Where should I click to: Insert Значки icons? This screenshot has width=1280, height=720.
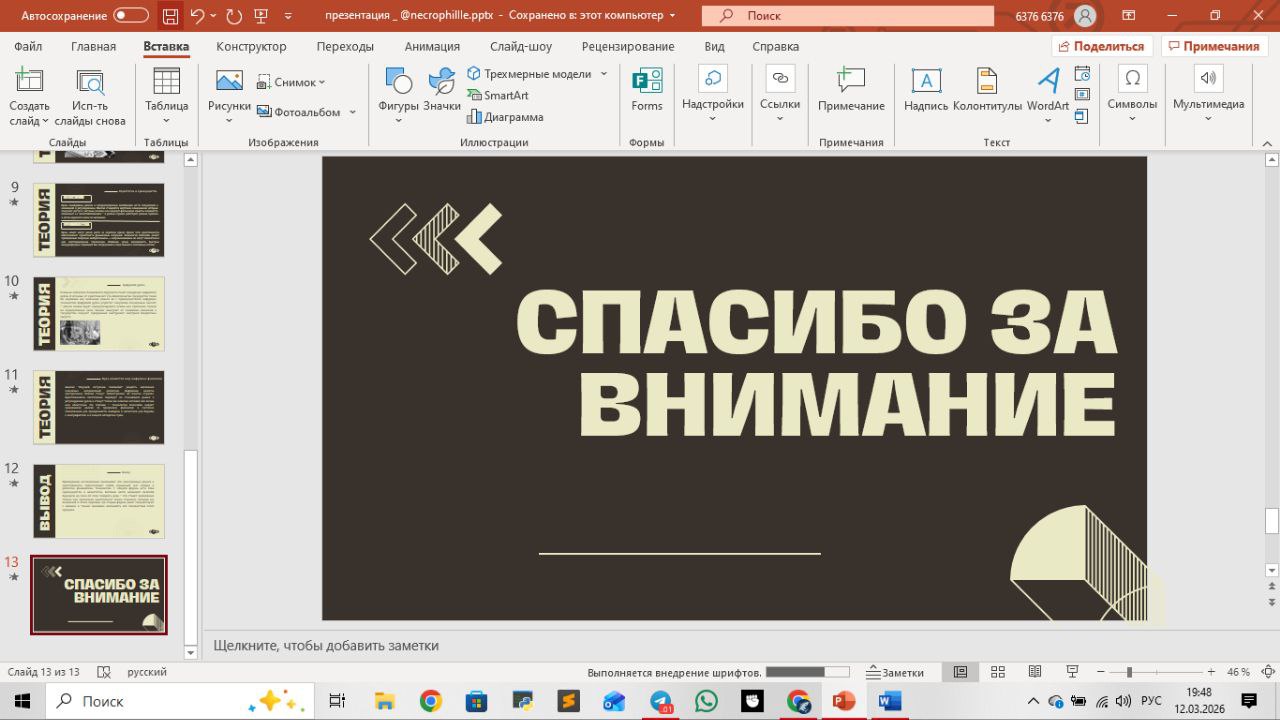coord(442,90)
